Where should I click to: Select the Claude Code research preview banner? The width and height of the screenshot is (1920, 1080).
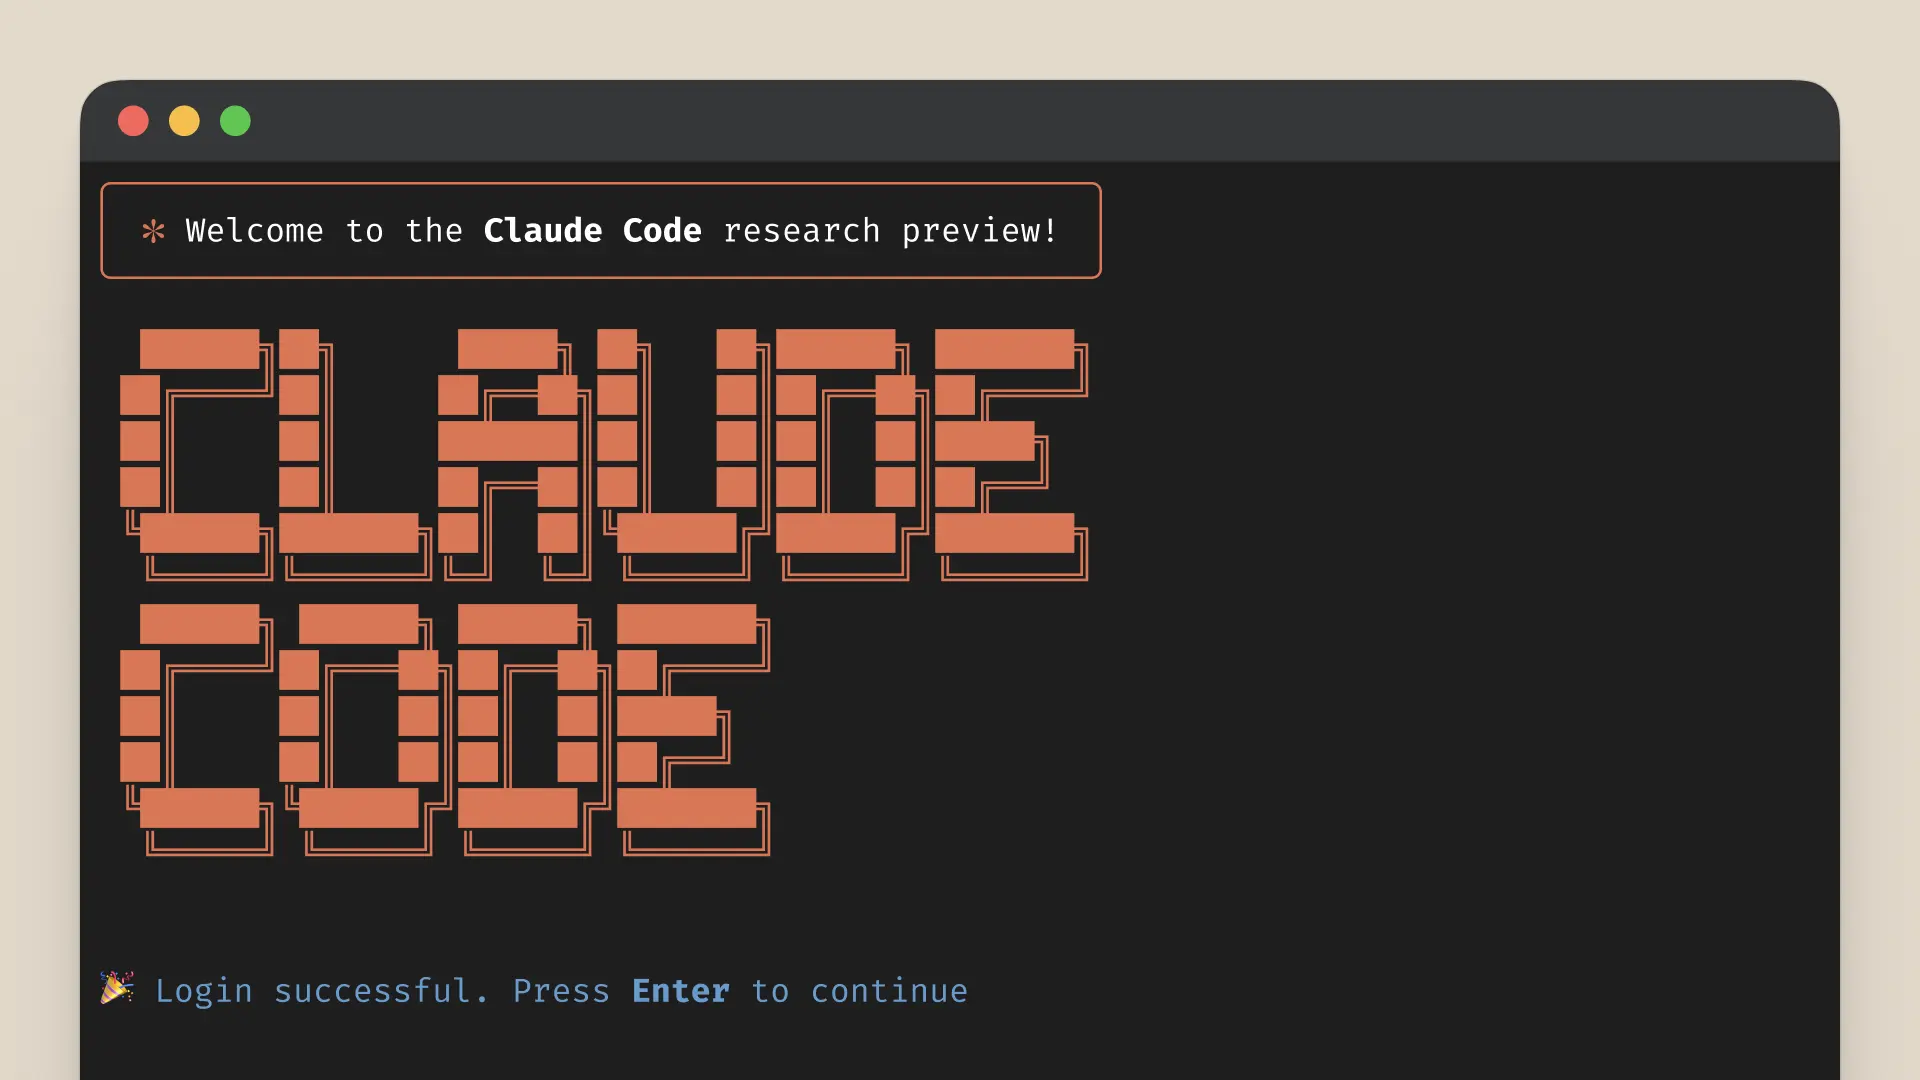pyautogui.click(x=601, y=231)
